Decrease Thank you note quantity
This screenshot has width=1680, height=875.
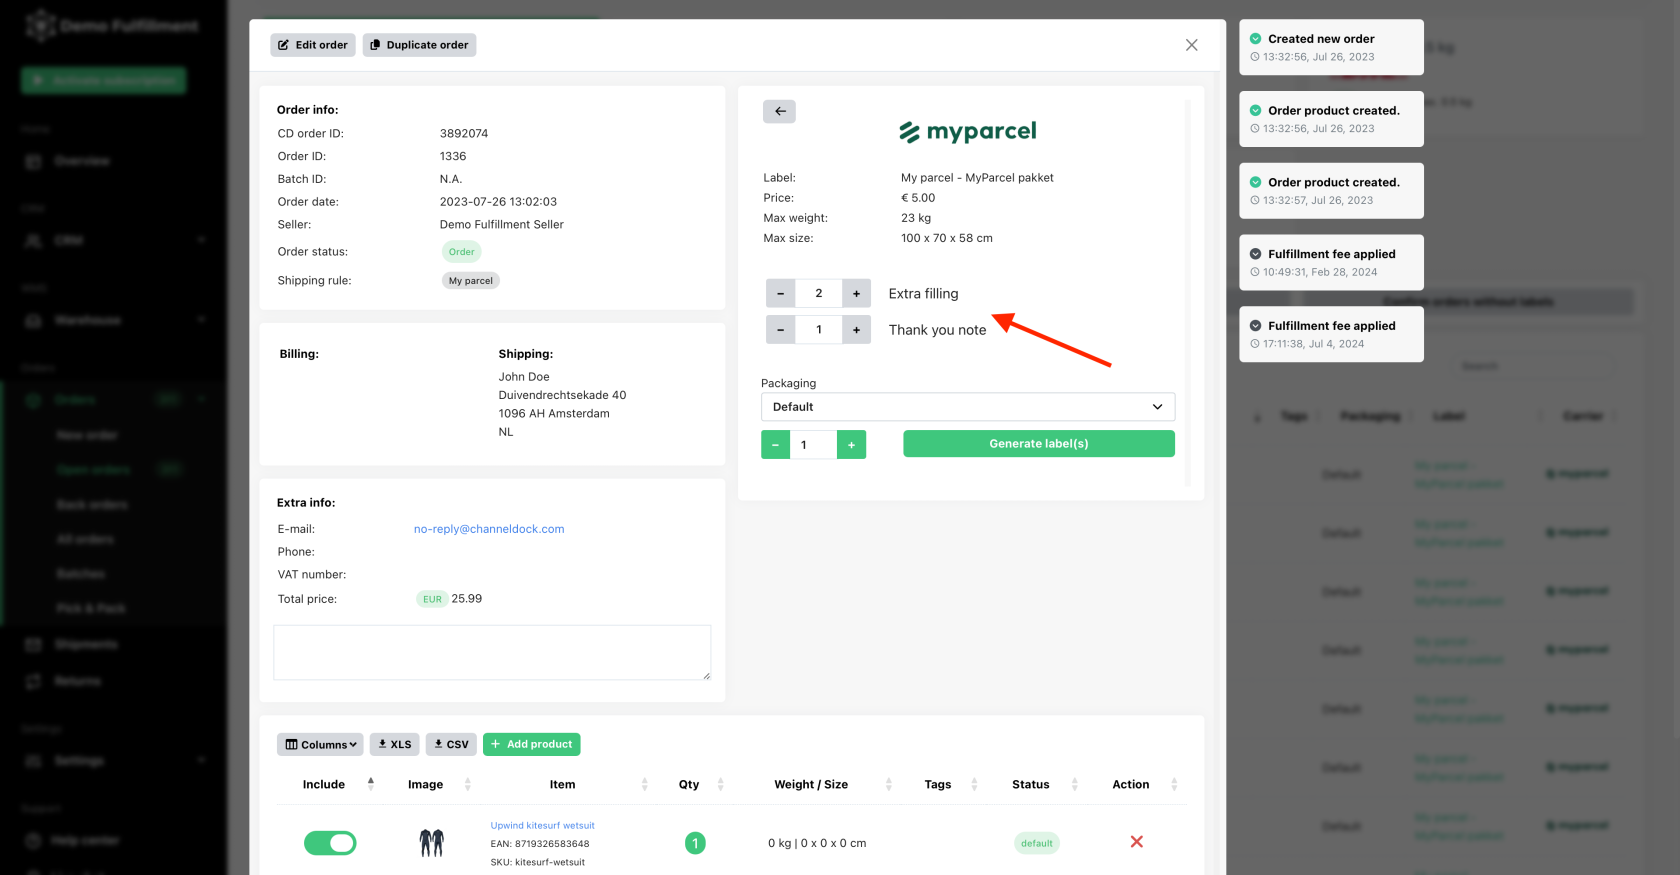coord(781,329)
